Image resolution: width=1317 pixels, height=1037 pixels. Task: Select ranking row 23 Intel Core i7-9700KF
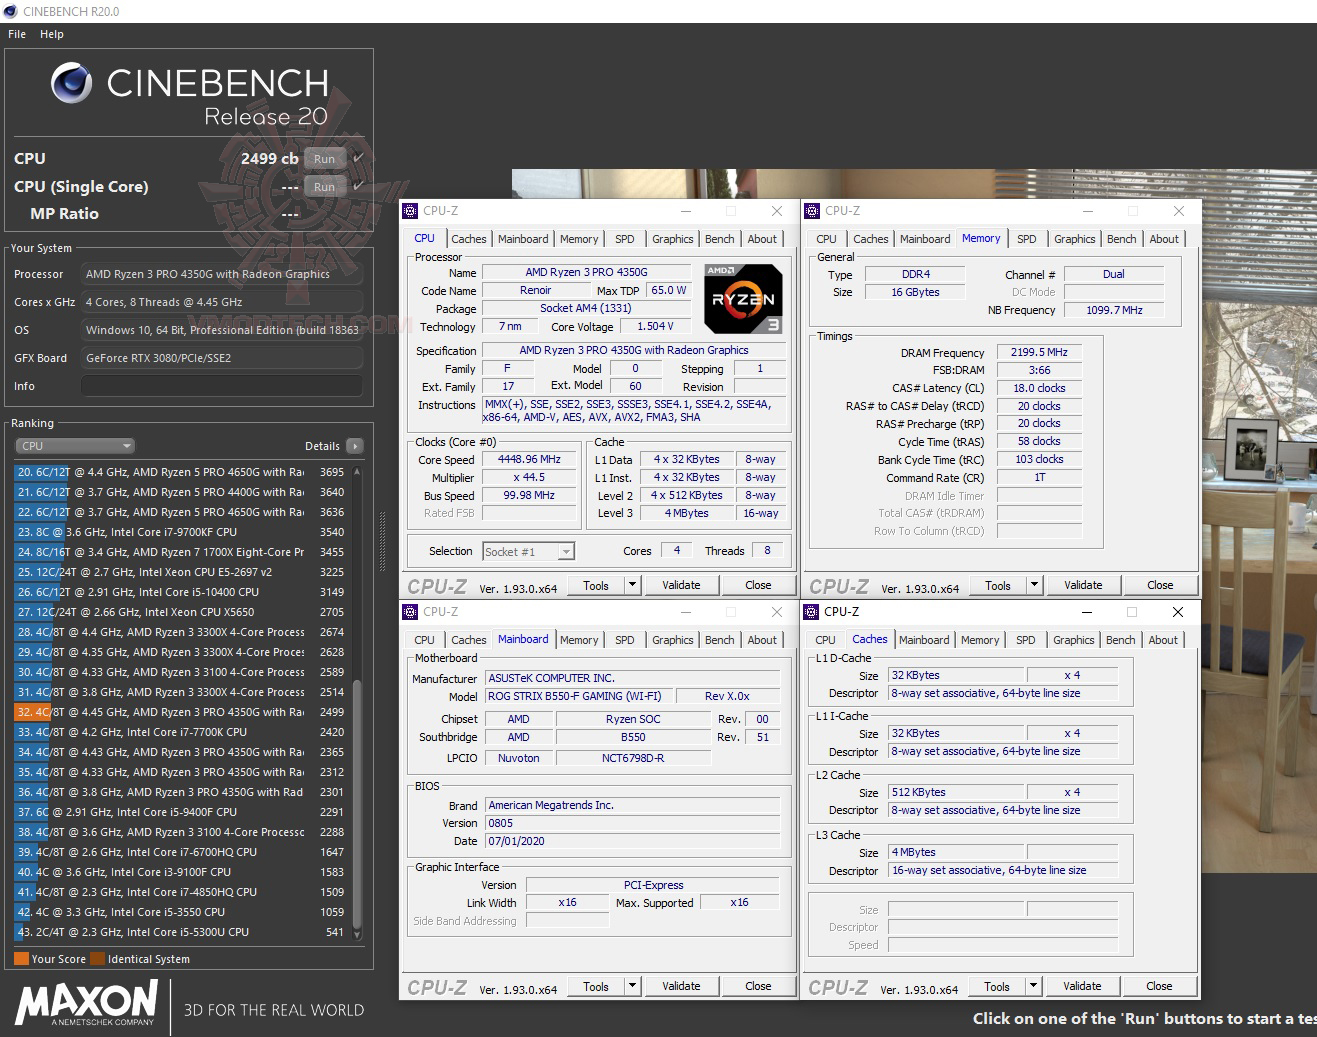180,532
